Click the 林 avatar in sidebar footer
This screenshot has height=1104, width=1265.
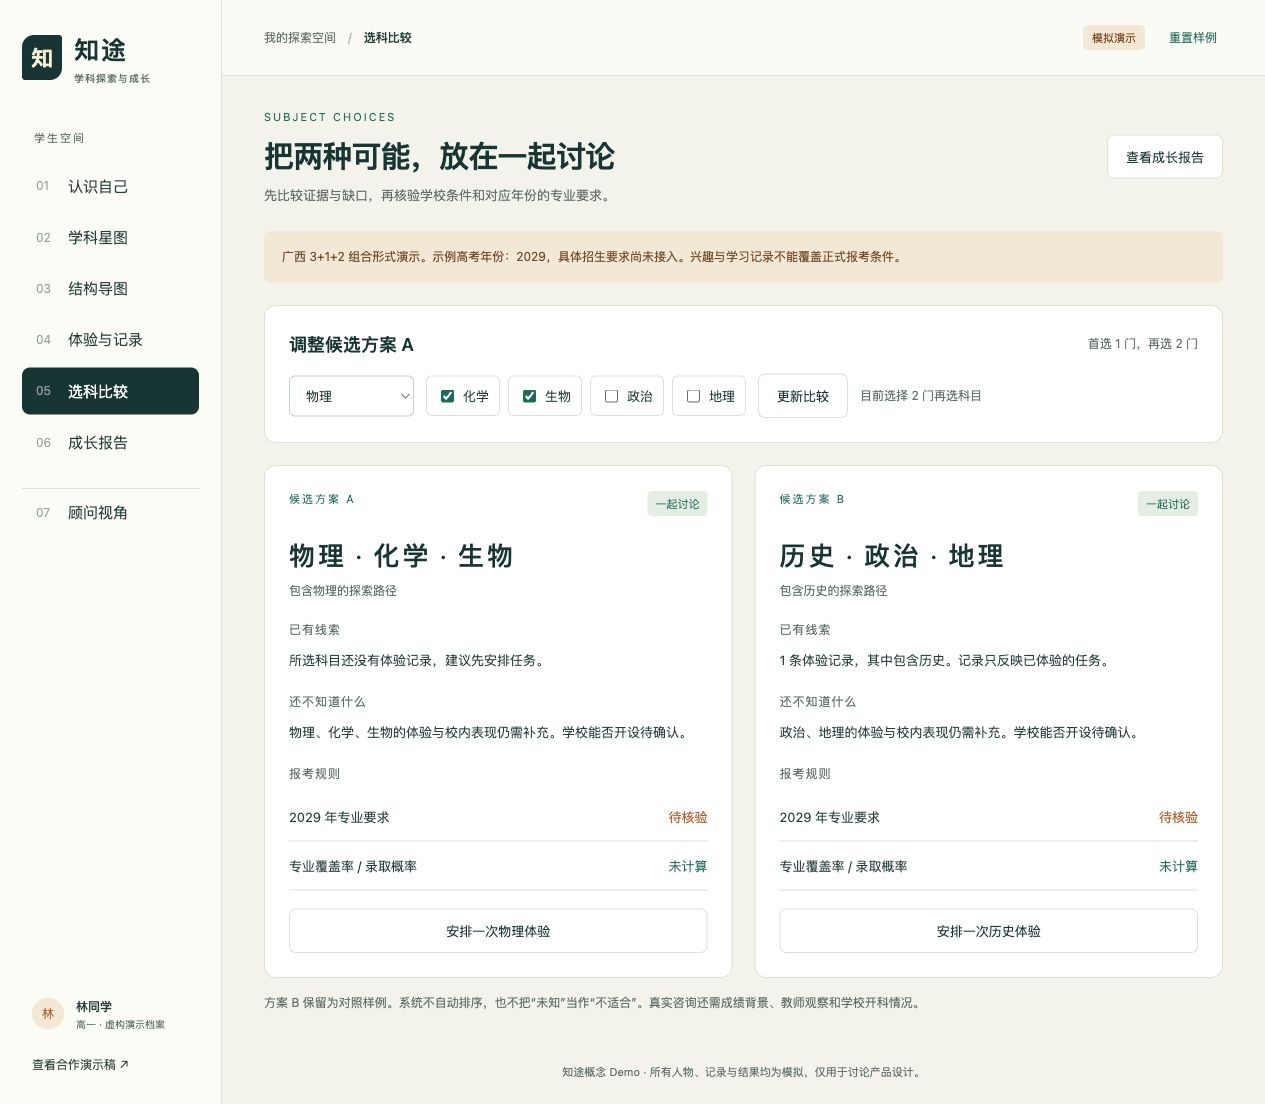point(48,1014)
